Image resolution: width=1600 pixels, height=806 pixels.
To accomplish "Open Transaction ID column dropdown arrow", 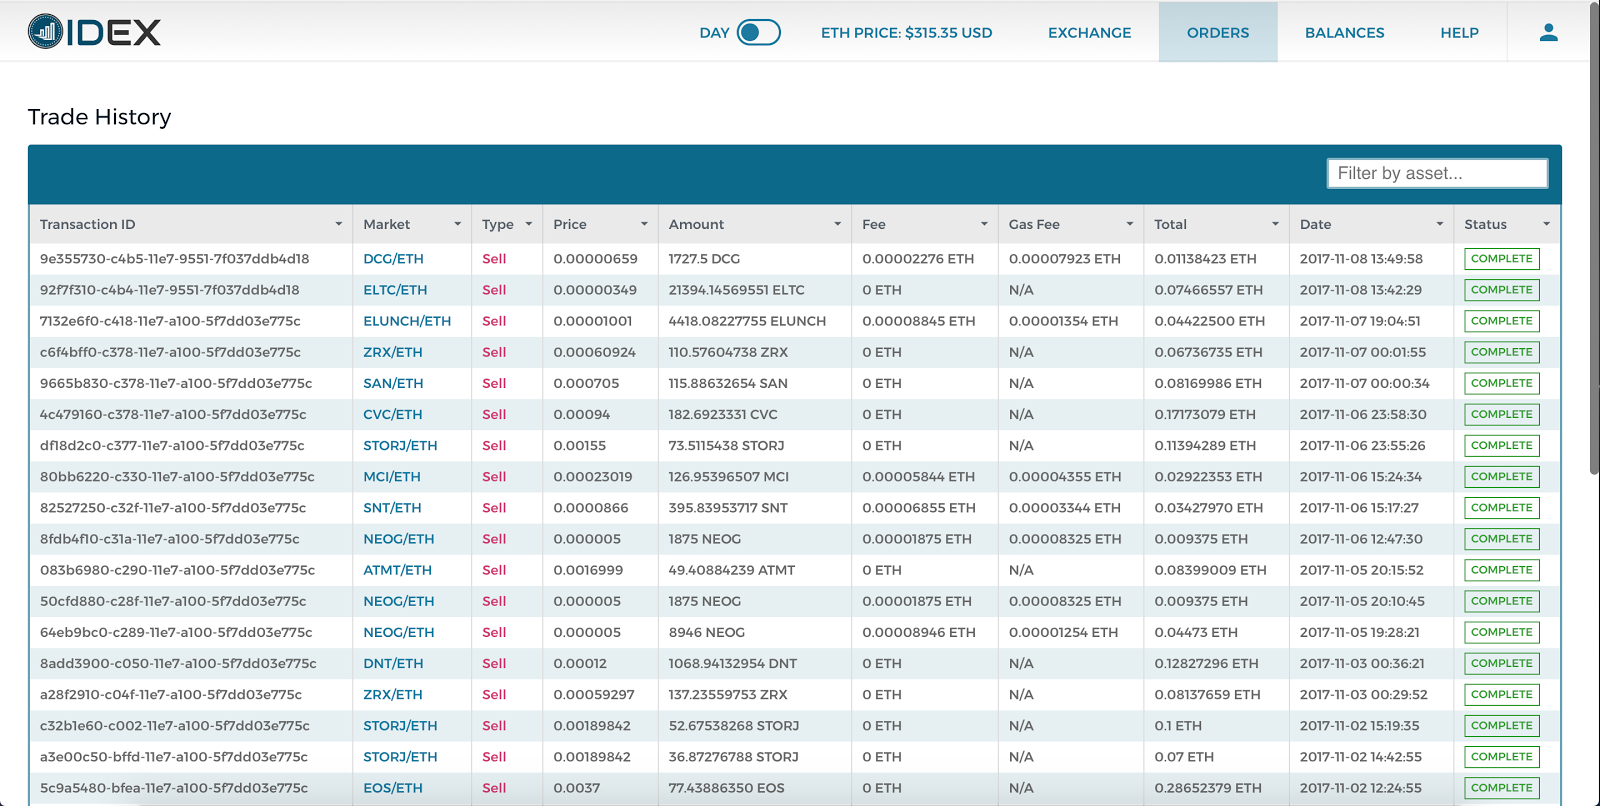I will coord(338,224).
